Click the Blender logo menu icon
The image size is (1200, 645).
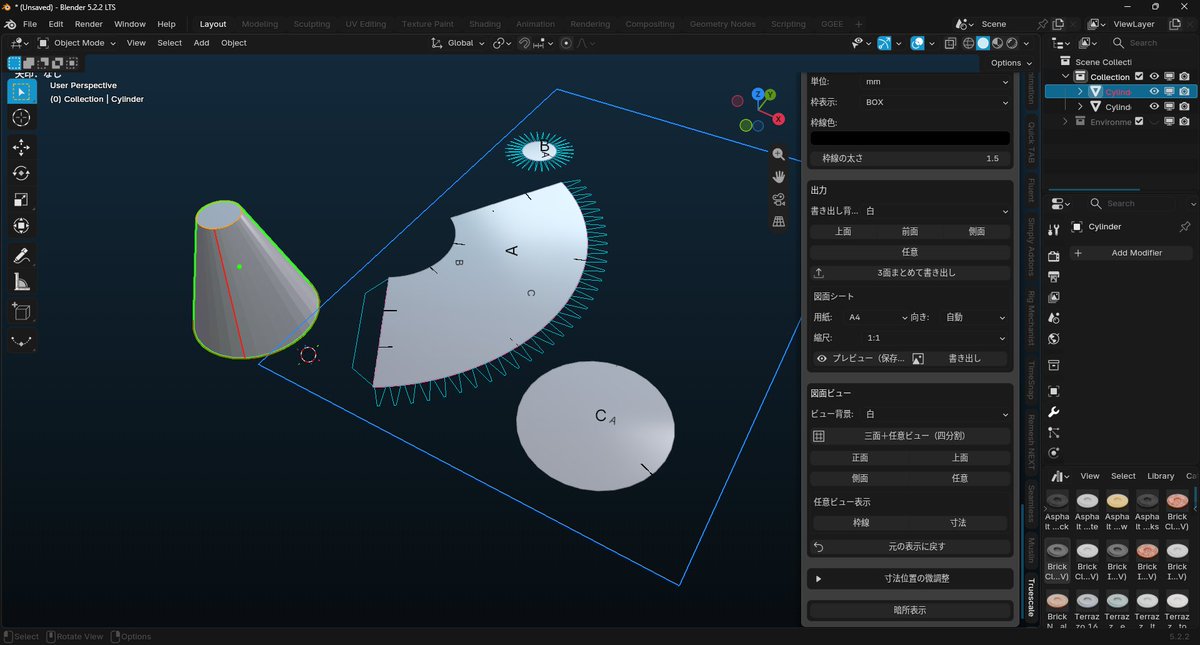10,24
